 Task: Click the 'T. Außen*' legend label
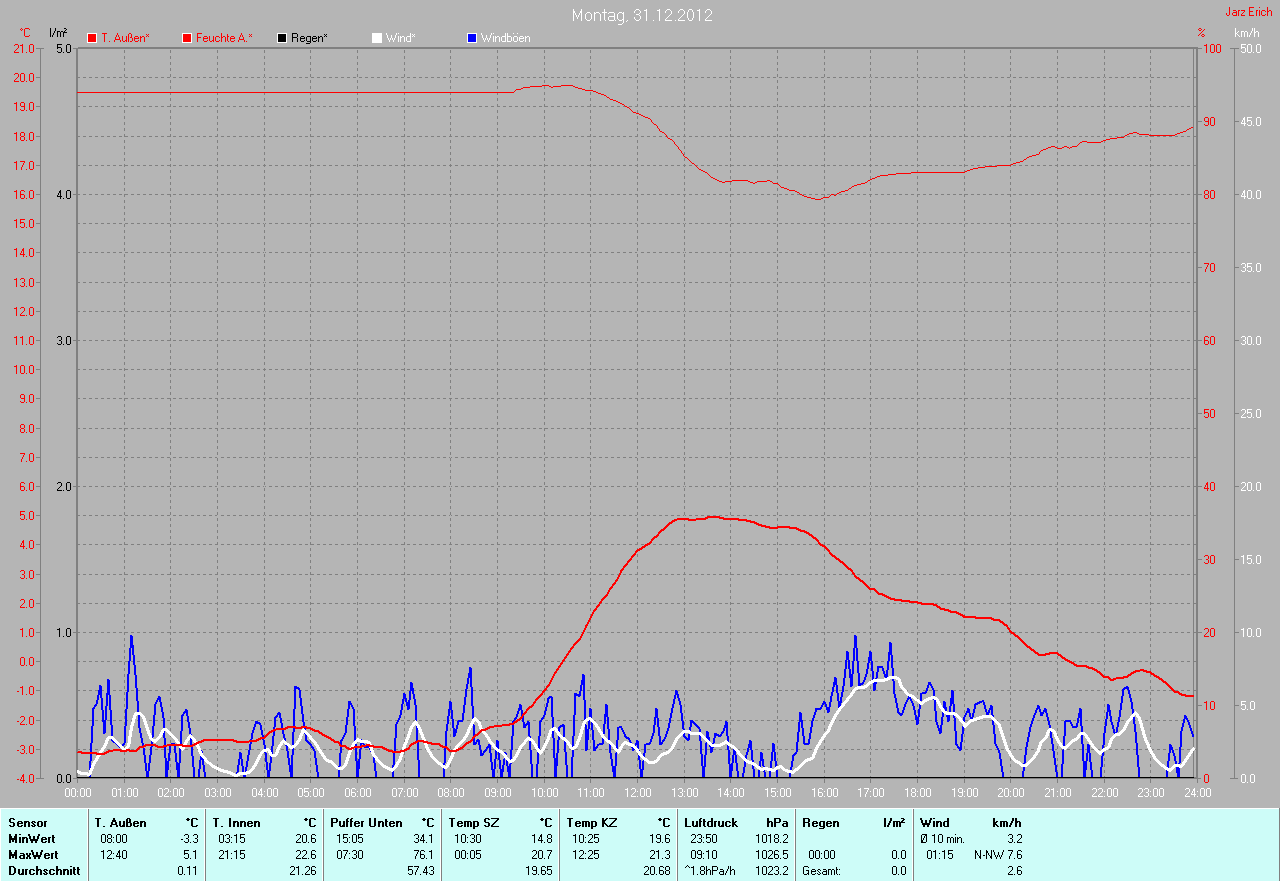coord(126,38)
